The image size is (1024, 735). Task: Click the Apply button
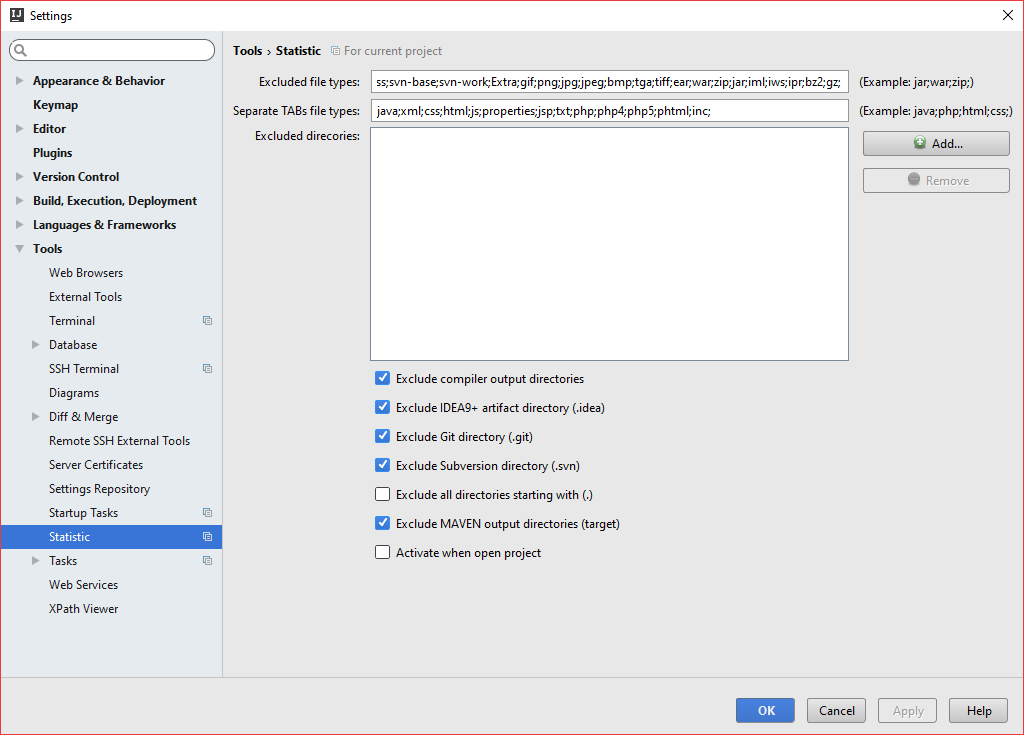[908, 710]
